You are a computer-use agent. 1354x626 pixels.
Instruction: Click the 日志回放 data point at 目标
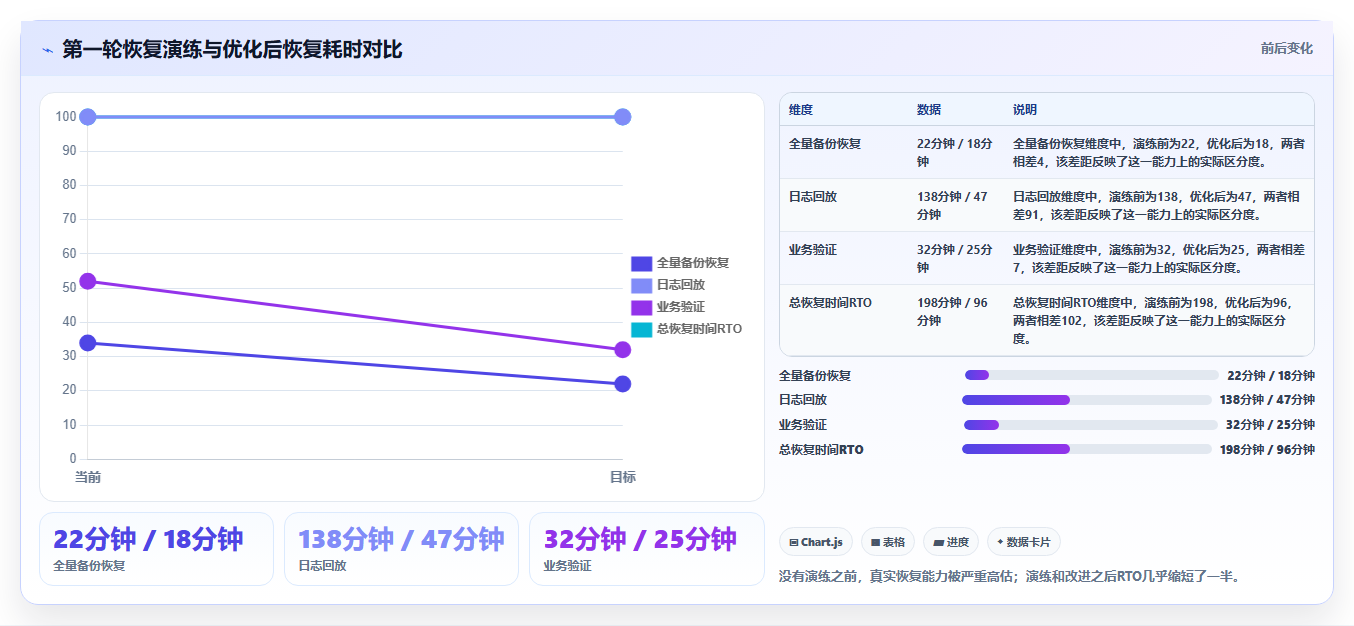(622, 117)
